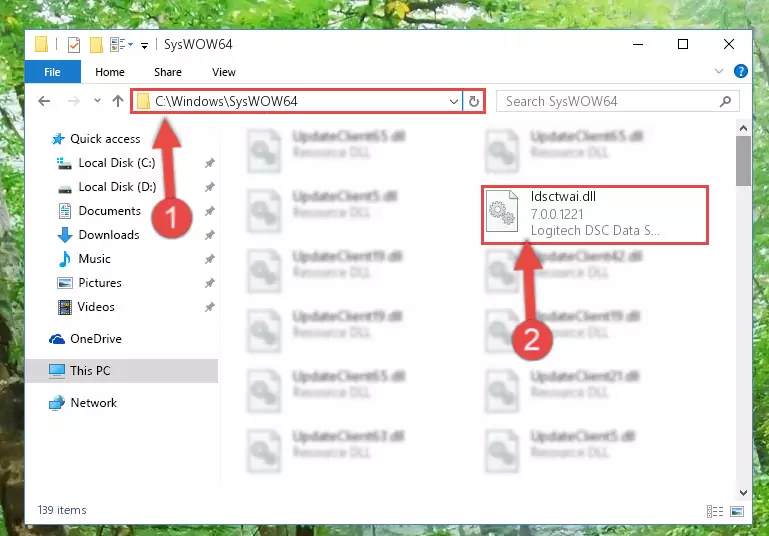Go back with the left arrow

tap(44, 101)
